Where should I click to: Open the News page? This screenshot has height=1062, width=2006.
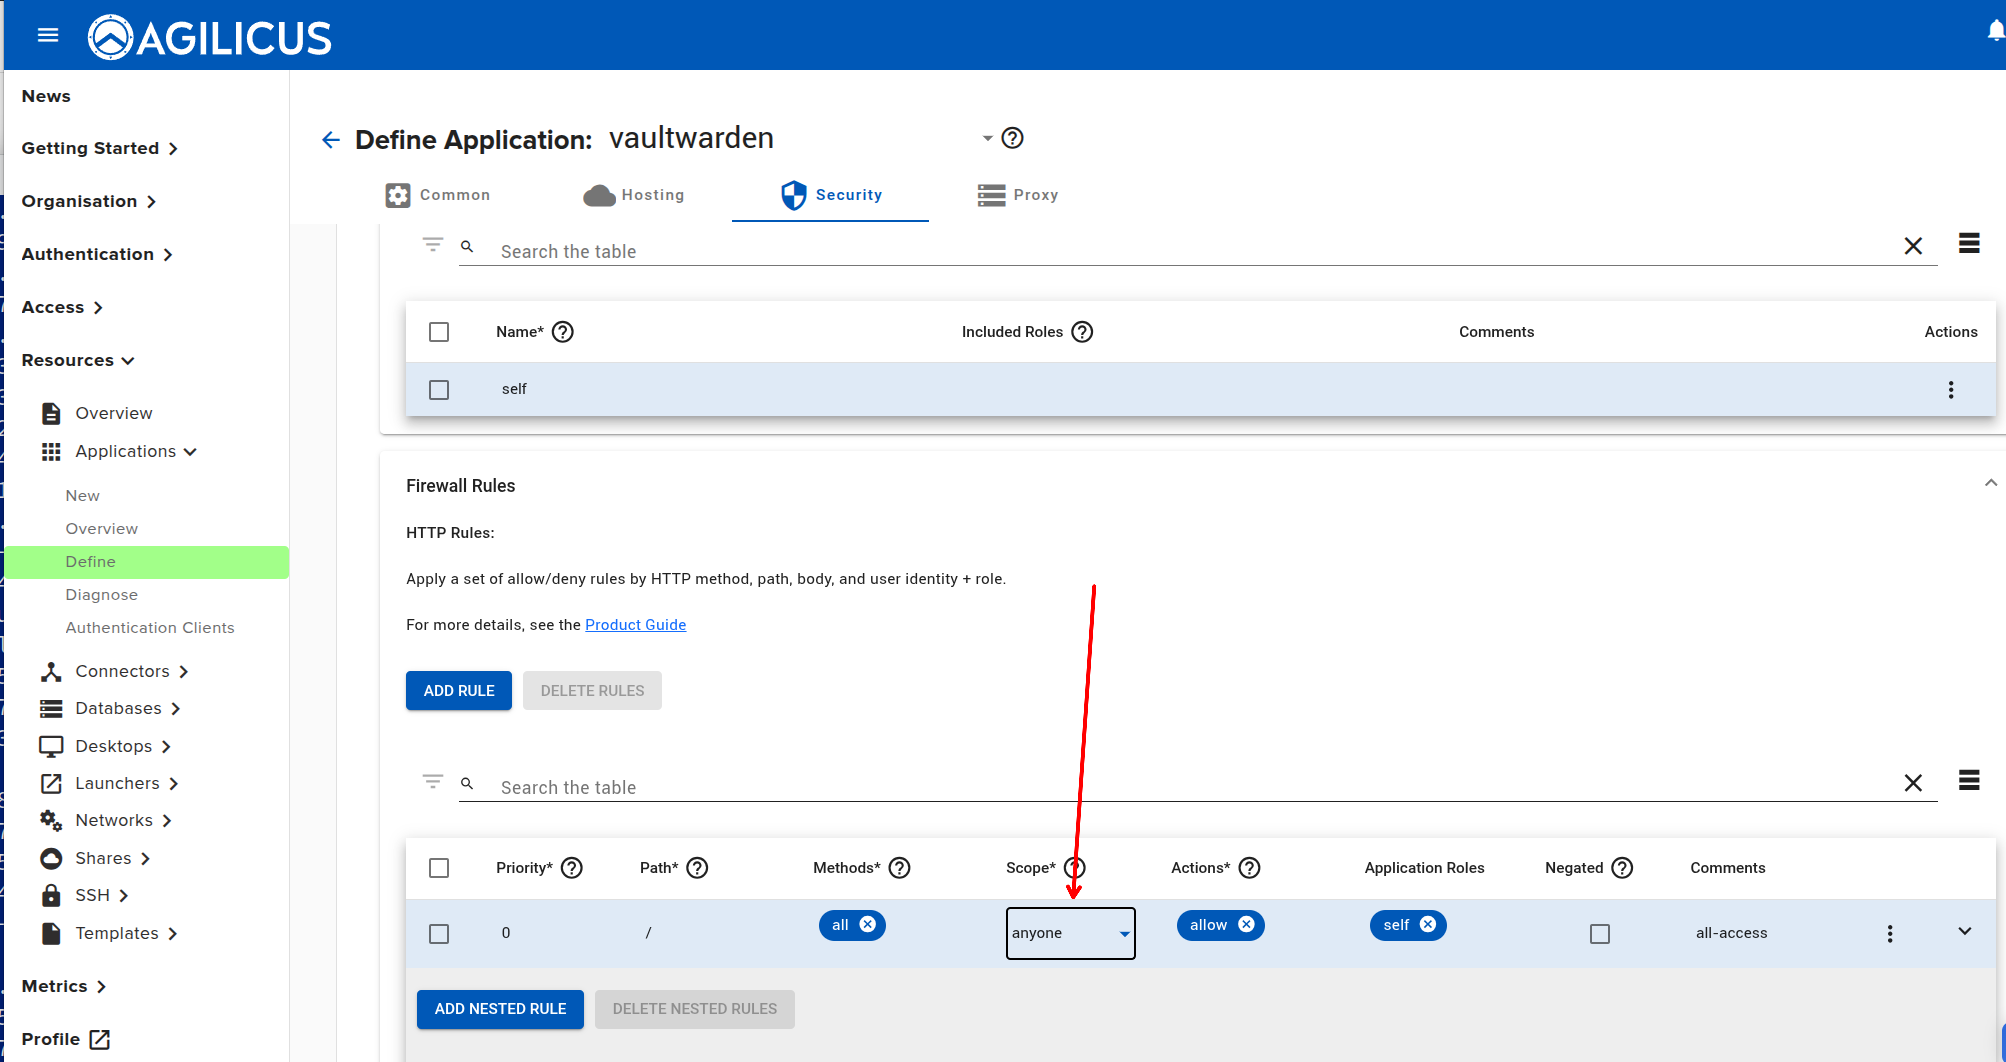46,97
